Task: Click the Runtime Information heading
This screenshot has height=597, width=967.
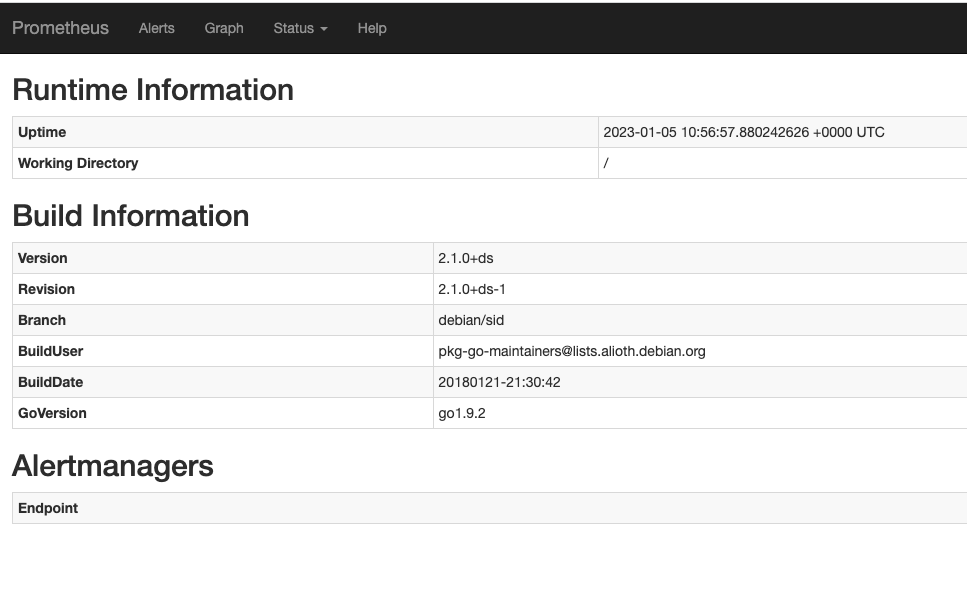Action: coord(151,90)
